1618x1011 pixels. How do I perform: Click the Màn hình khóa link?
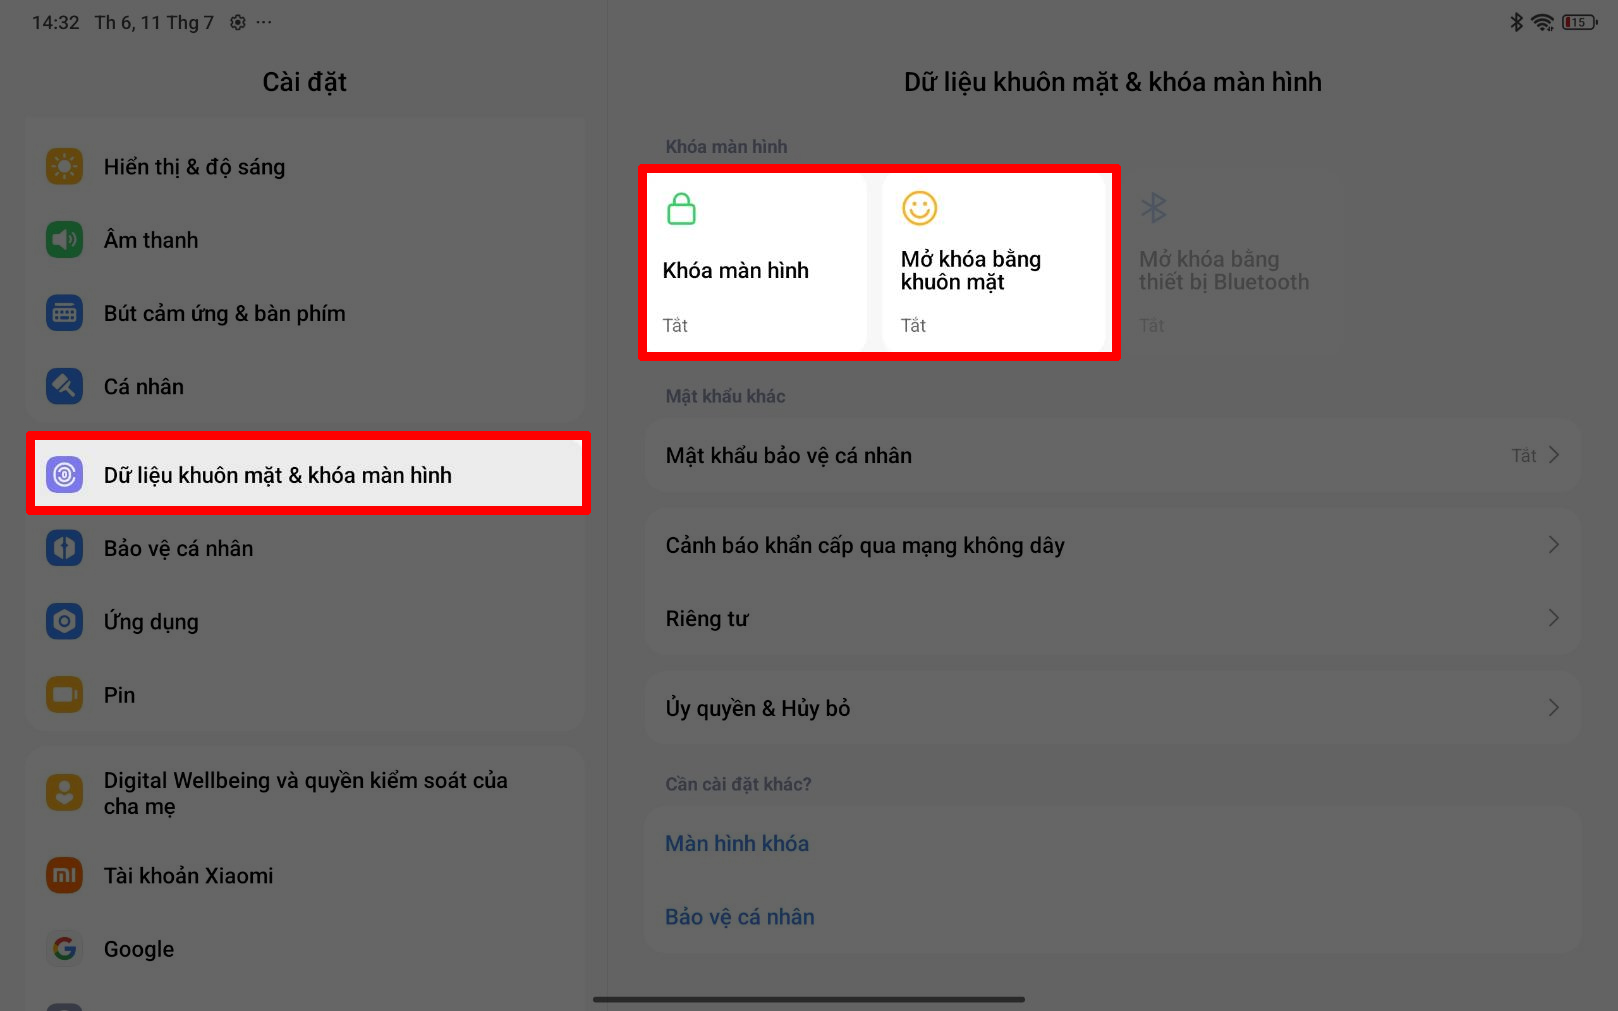[x=737, y=843]
